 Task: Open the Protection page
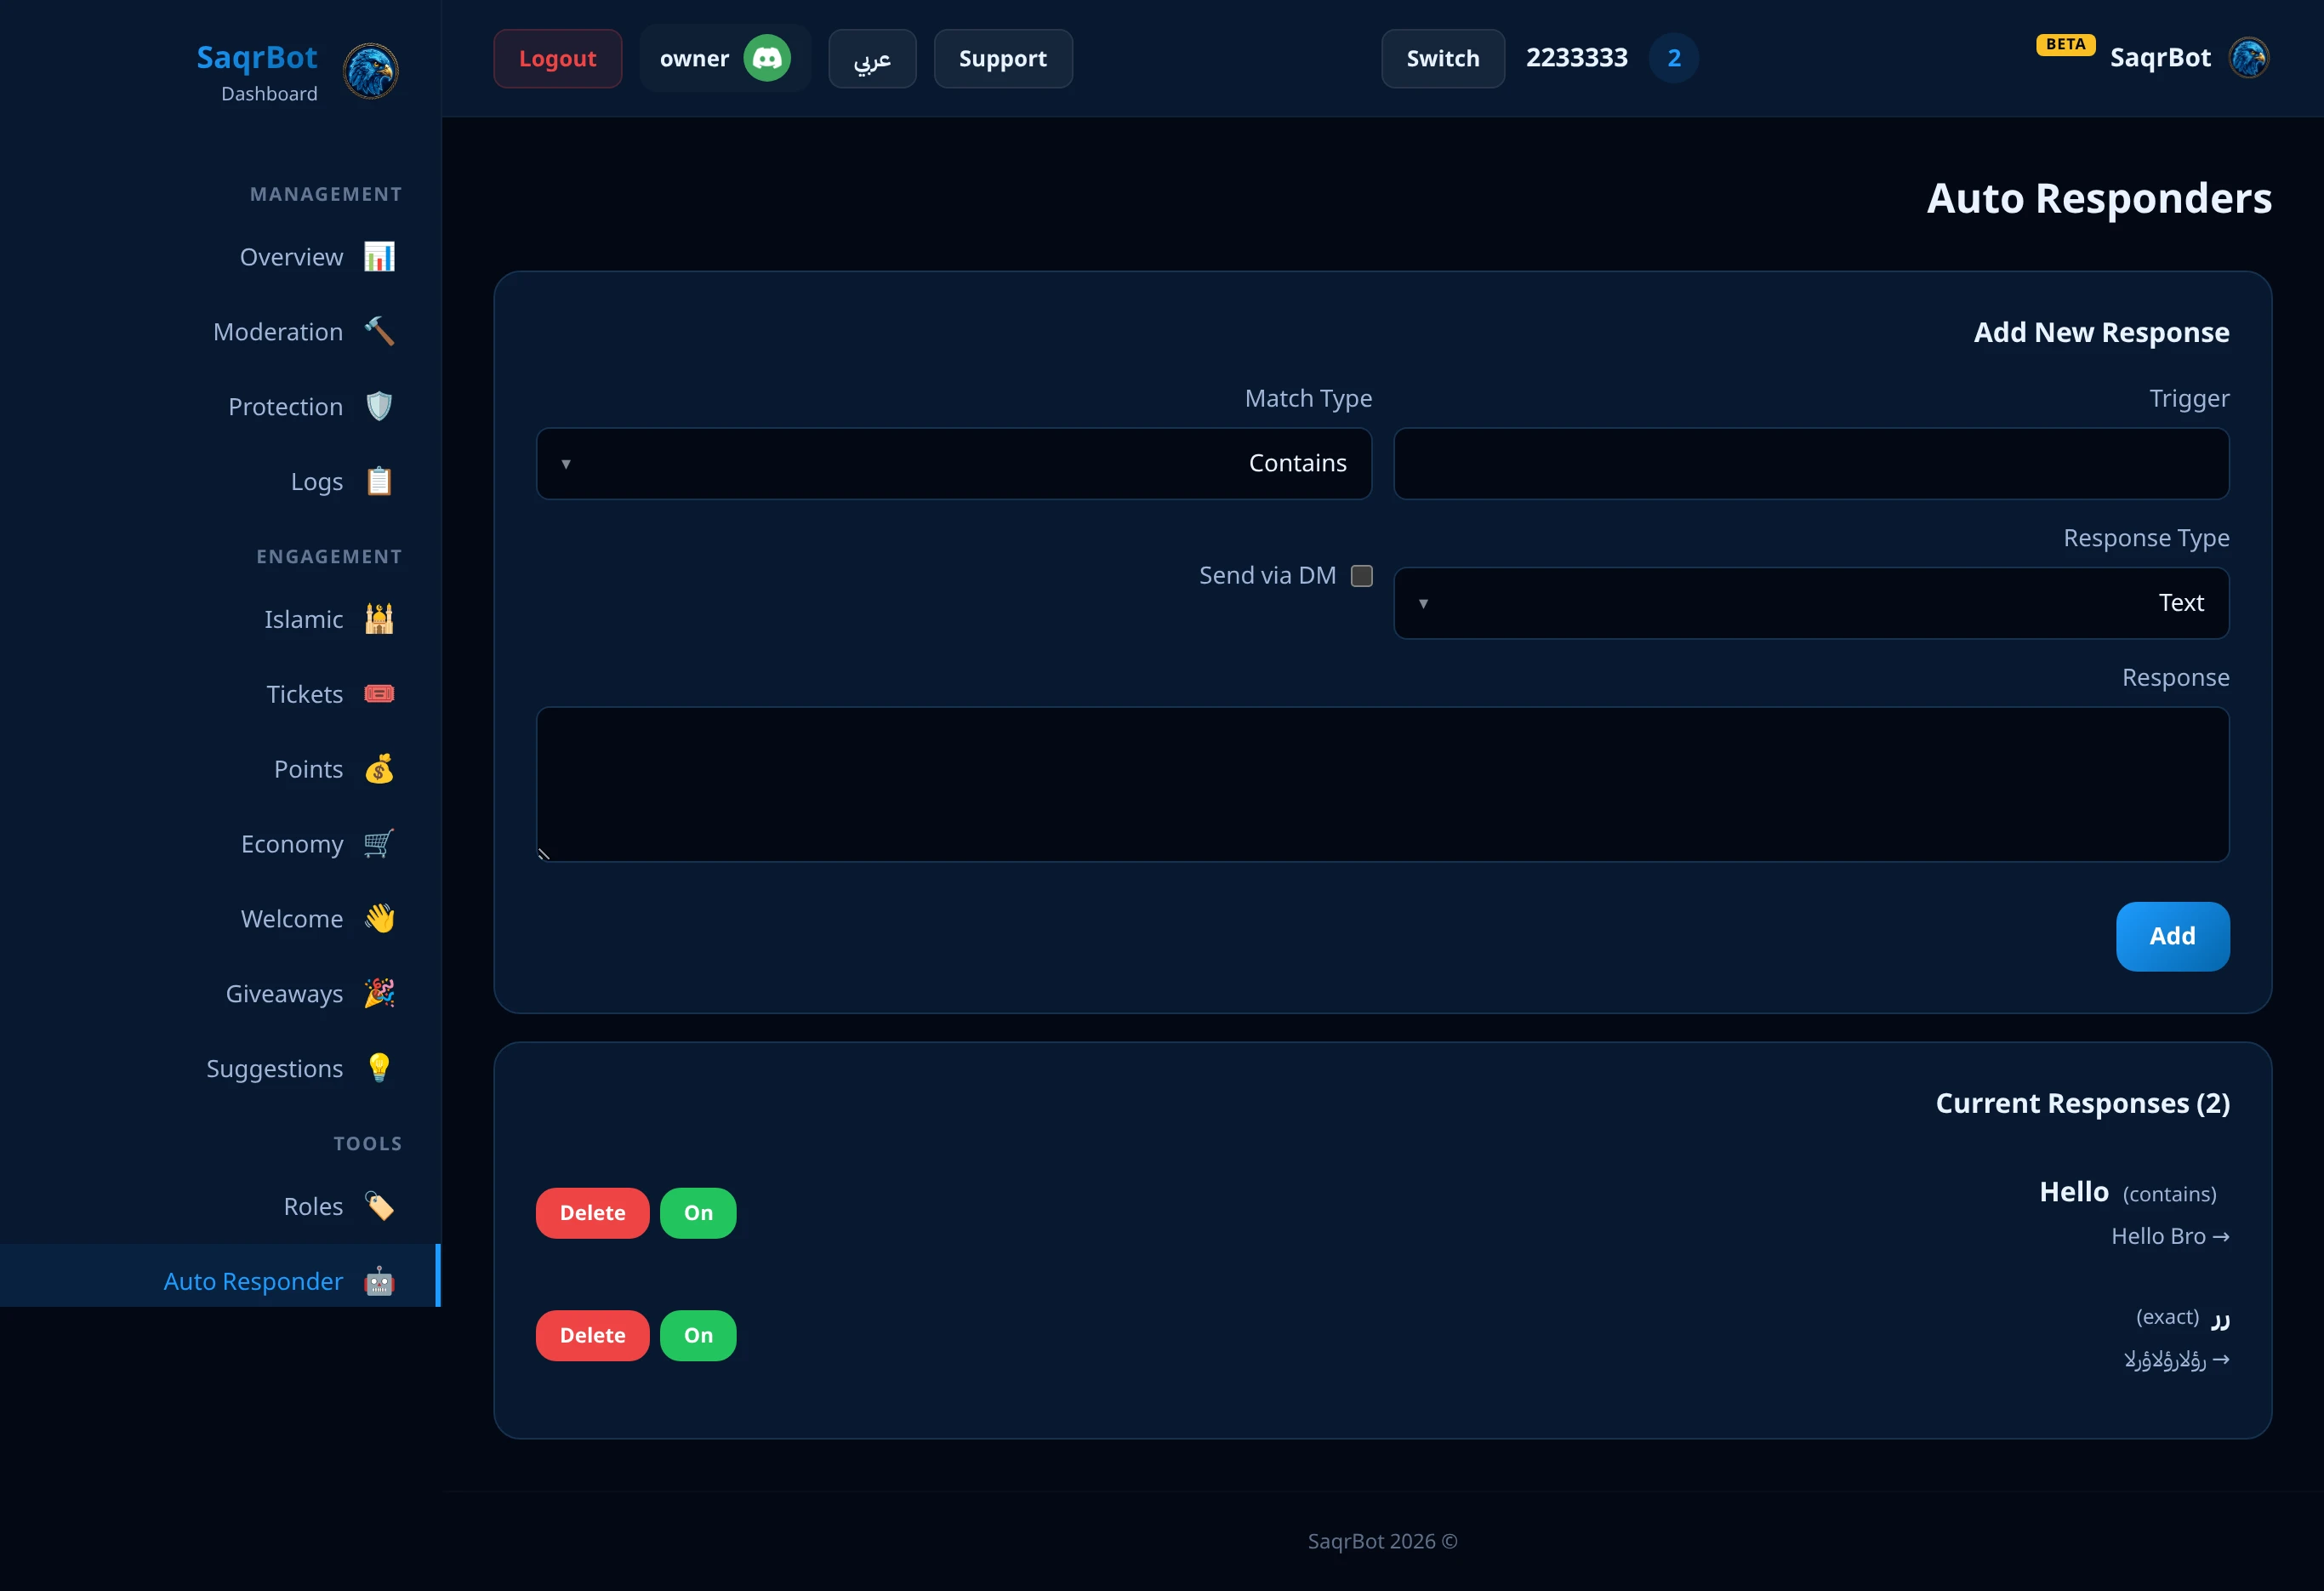[220, 406]
